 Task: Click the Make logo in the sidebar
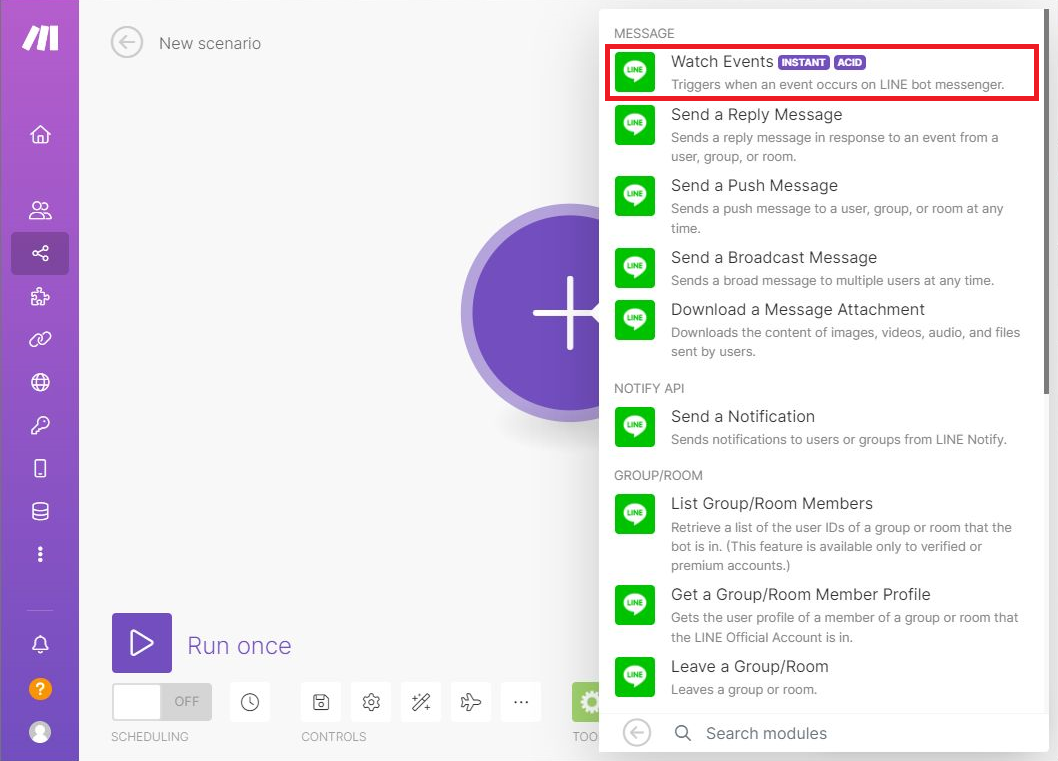(40, 38)
